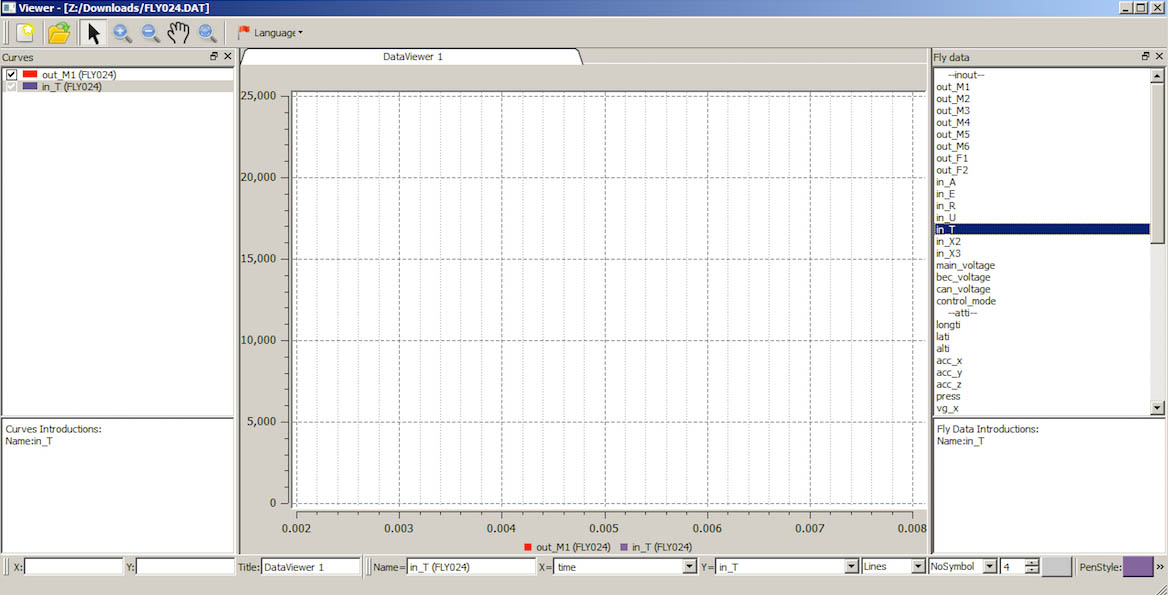The height and width of the screenshot is (595, 1168).
Task: Select in_X3 in Fly data list
Action: tap(1042, 253)
